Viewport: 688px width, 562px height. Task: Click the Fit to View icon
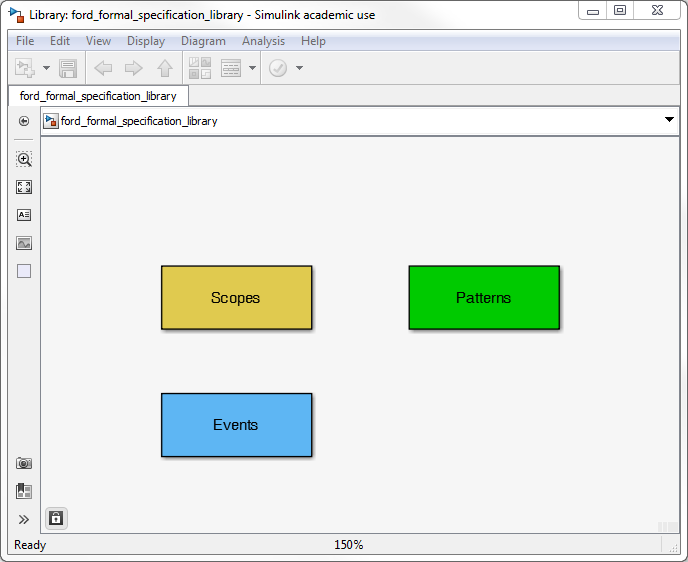tap(24, 187)
